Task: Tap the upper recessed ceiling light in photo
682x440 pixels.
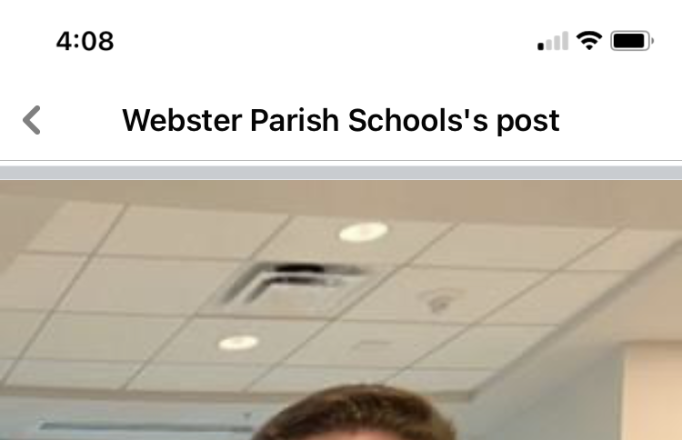Action: (x=363, y=231)
